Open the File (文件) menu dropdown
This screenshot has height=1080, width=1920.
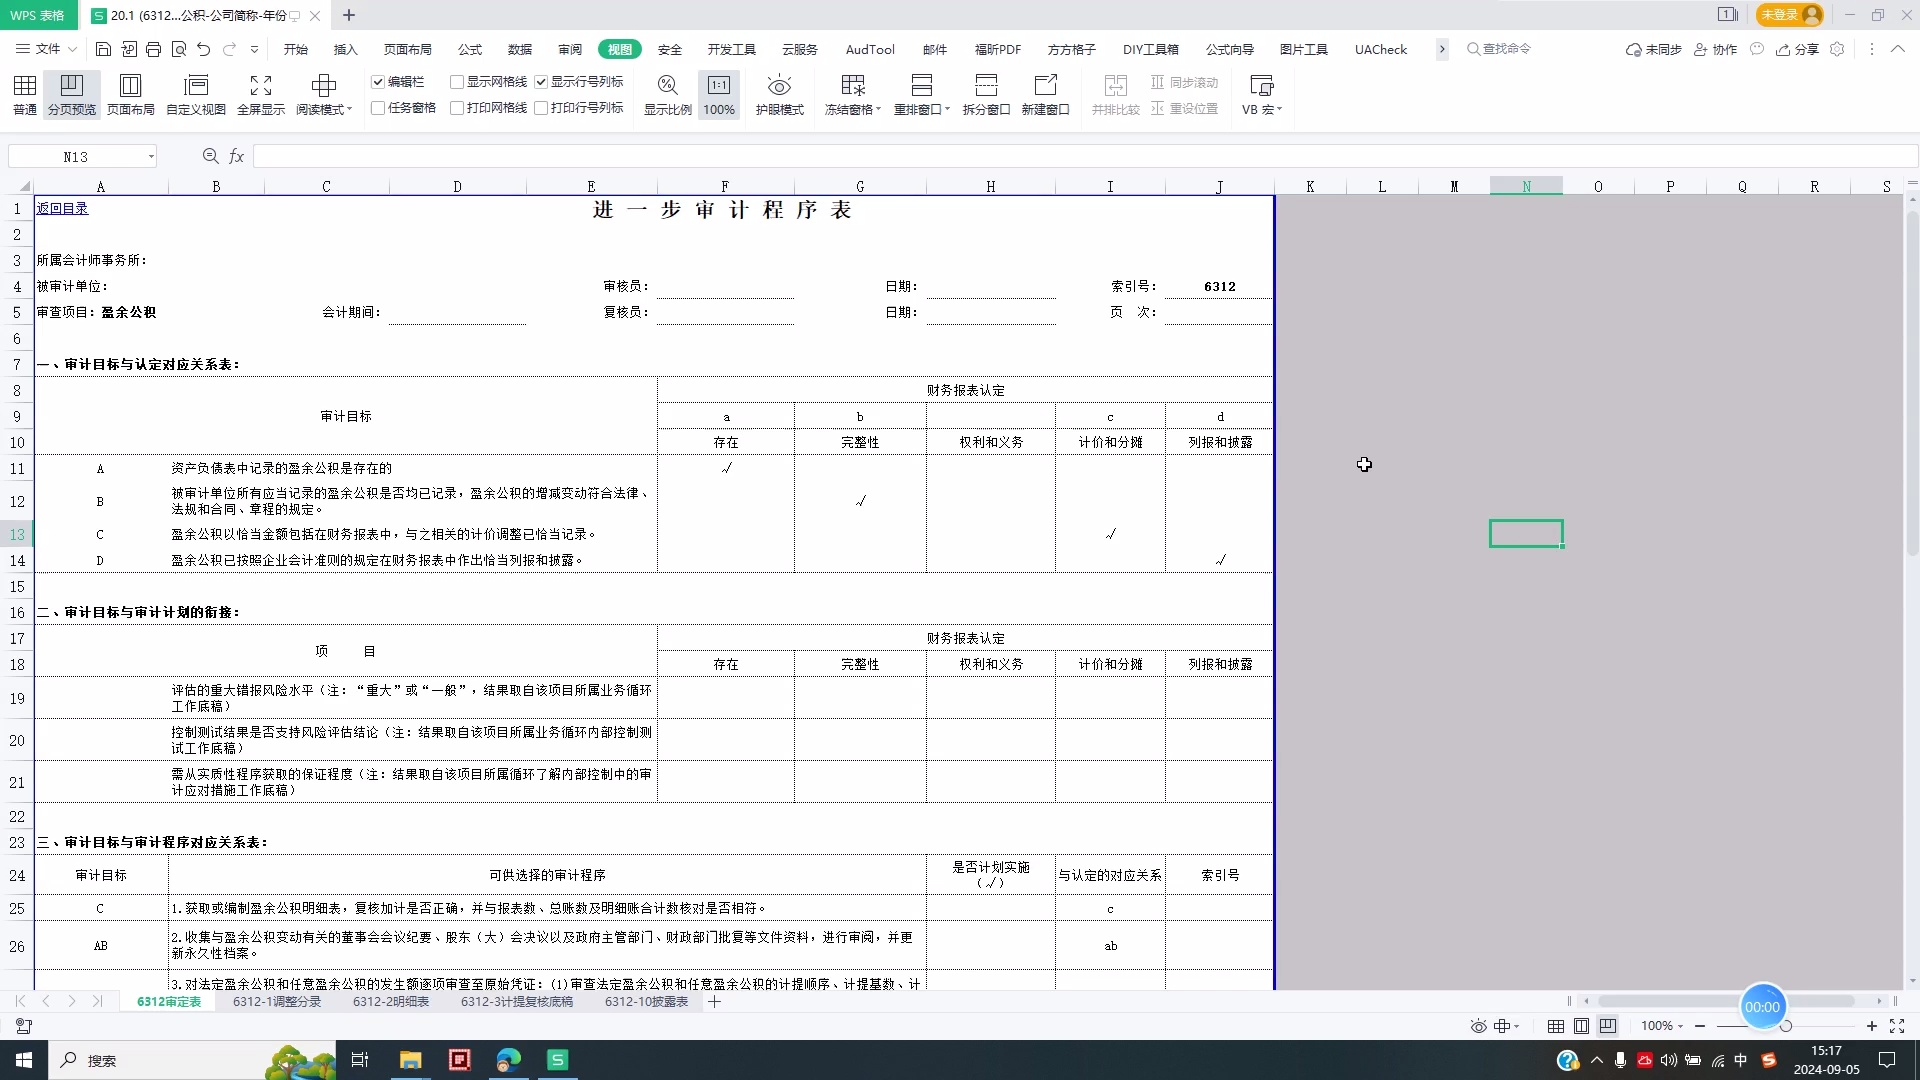[47, 49]
